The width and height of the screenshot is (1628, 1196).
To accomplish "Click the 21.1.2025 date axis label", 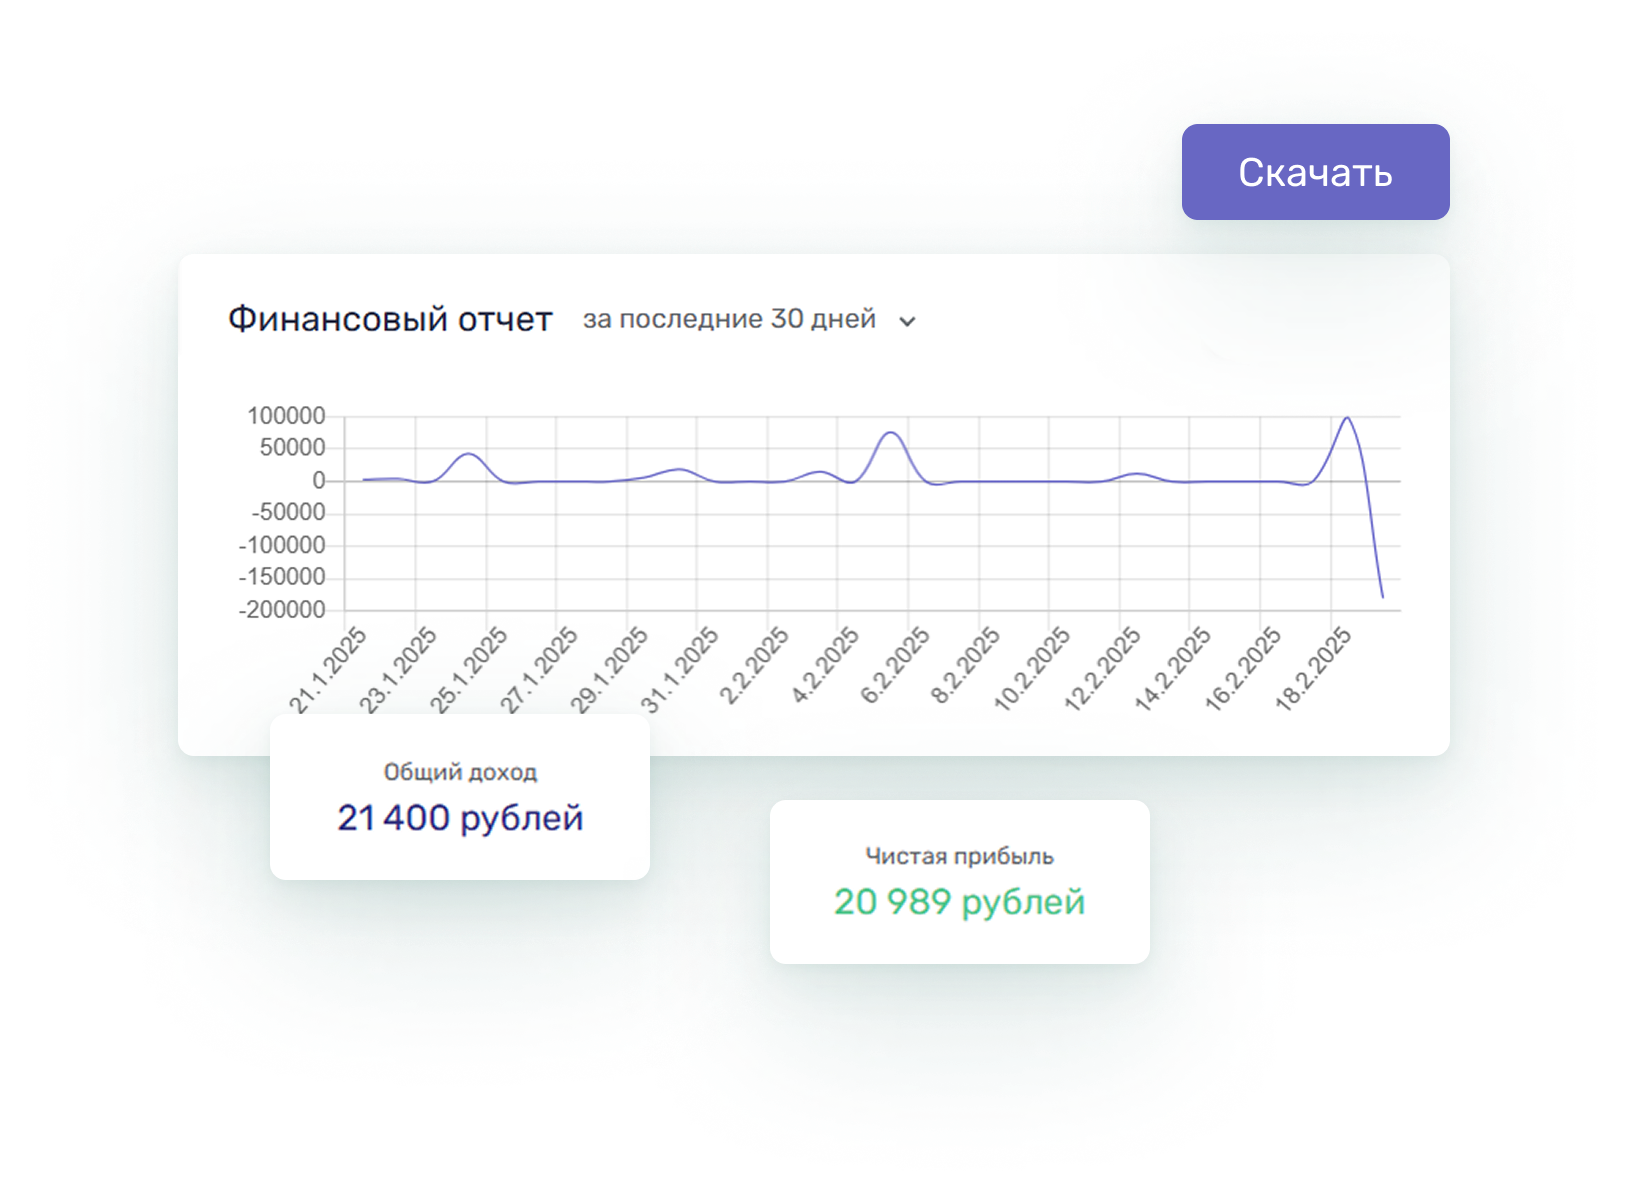I will pyautogui.click(x=328, y=670).
